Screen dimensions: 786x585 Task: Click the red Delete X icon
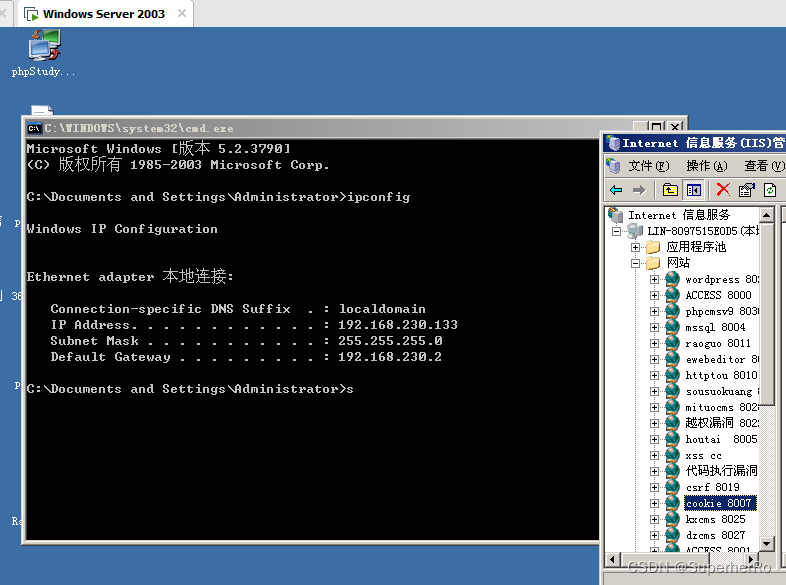click(723, 189)
